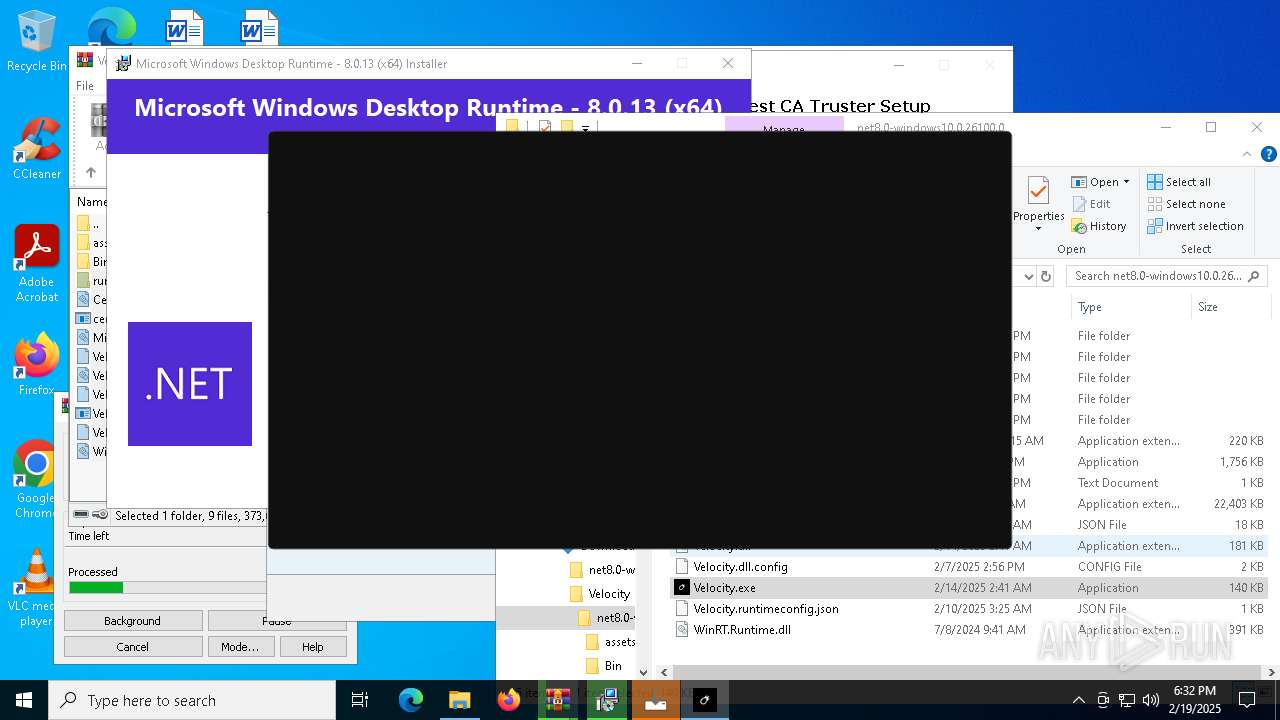Click the Edit item in Explorer ribbon

click(x=1091, y=204)
